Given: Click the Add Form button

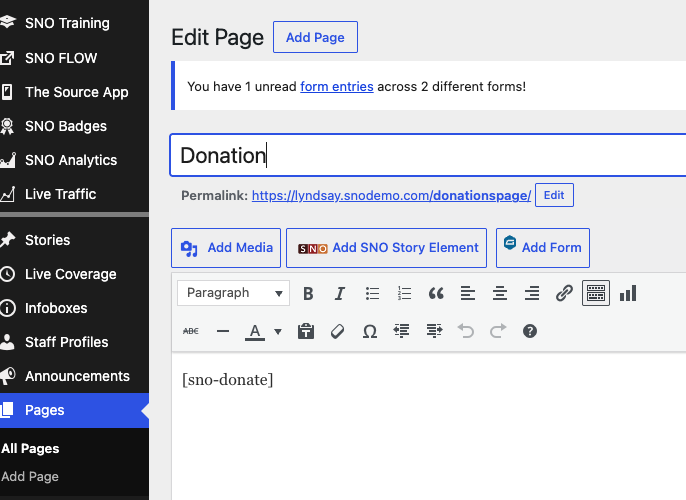Looking at the screenshot, I should tap(542, 248).
